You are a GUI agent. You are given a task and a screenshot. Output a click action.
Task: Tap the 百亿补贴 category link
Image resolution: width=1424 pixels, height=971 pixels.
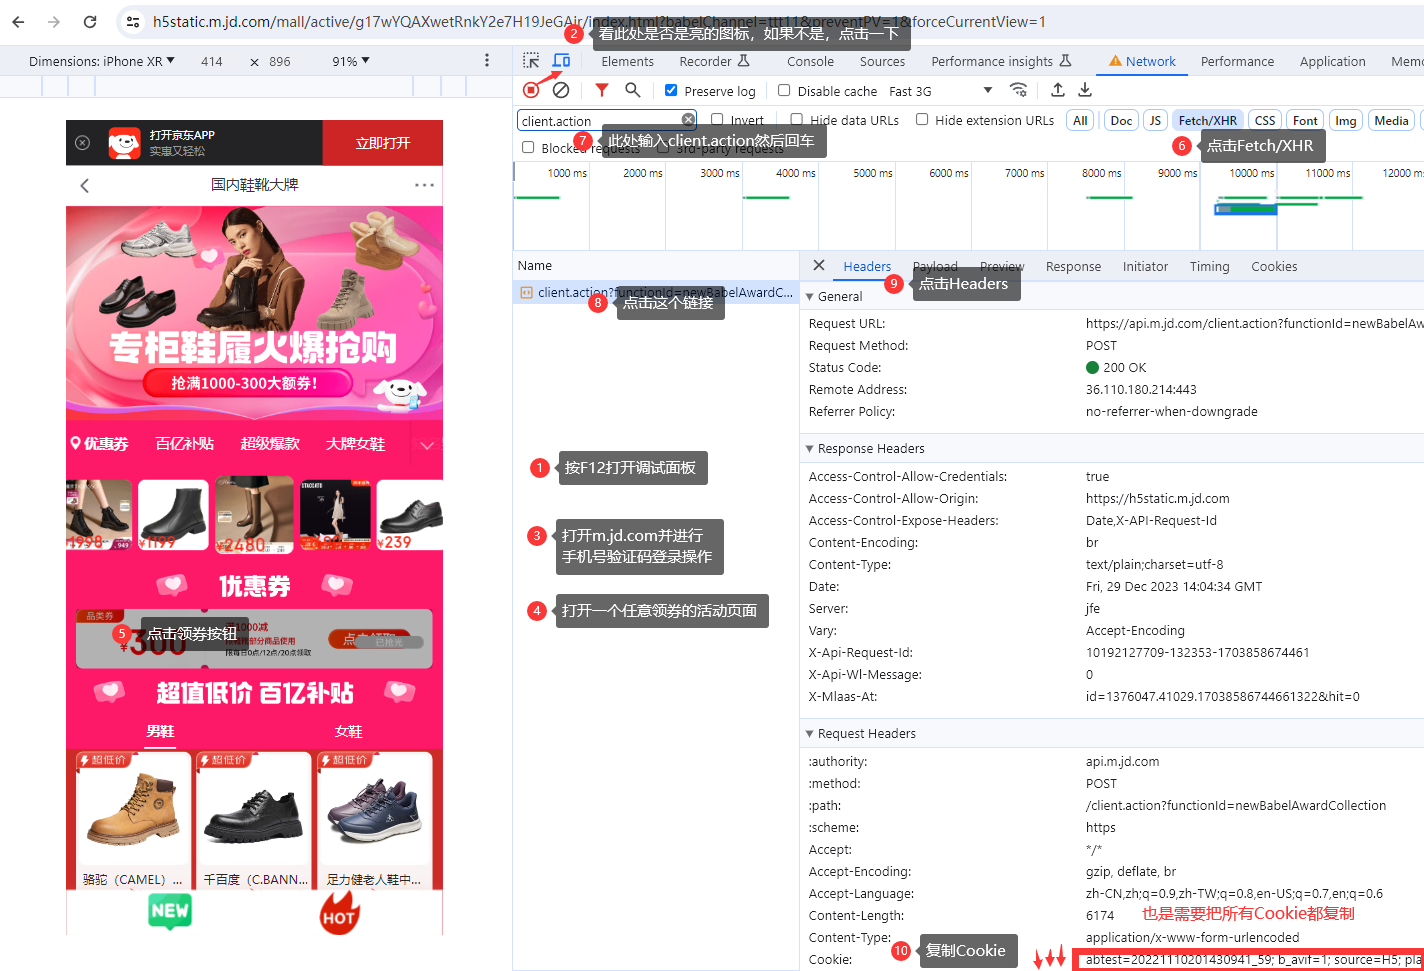tap(185, 444)
